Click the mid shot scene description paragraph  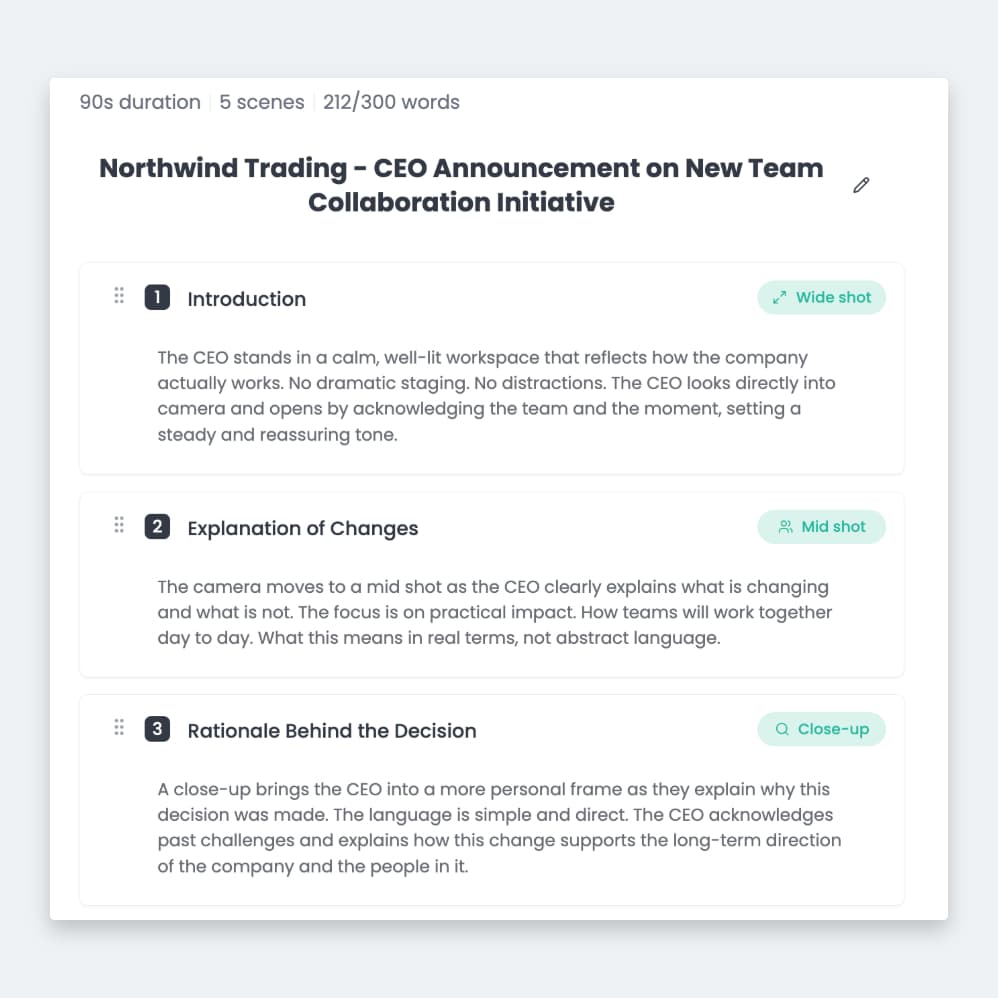click(495, 612)
